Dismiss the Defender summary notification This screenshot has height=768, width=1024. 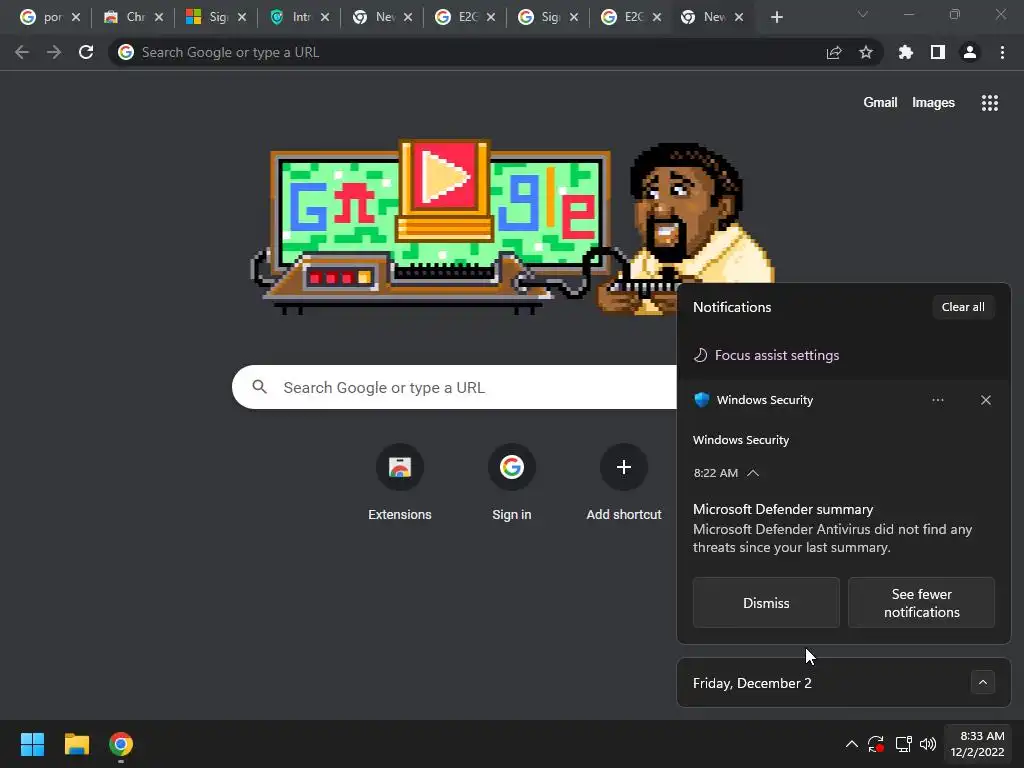coord(766,603)
